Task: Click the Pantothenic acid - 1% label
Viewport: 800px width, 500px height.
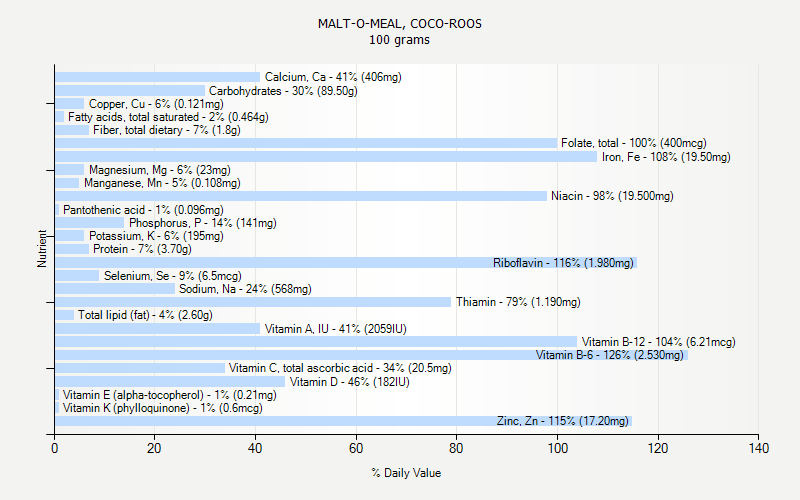Action: (x=143, y=210)
